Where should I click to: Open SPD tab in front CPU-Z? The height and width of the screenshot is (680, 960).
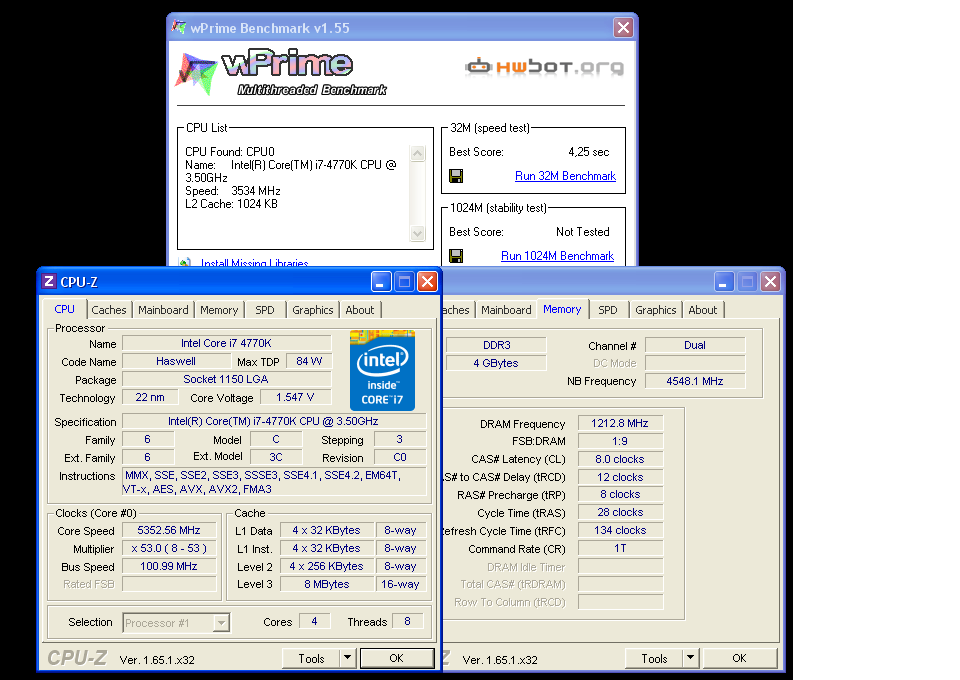tap(265, 310)
